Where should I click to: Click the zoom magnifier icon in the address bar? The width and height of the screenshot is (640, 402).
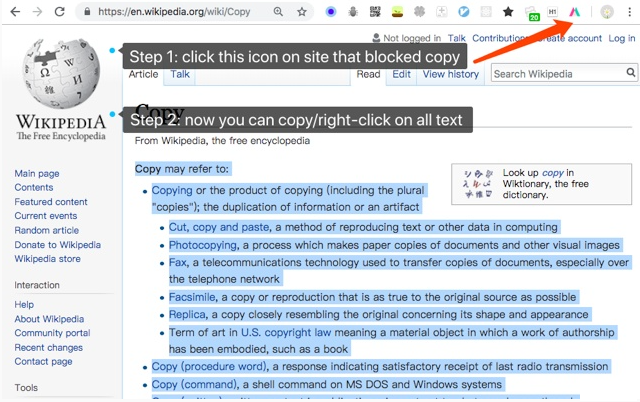pyautogui.click(x=278, y=11)
